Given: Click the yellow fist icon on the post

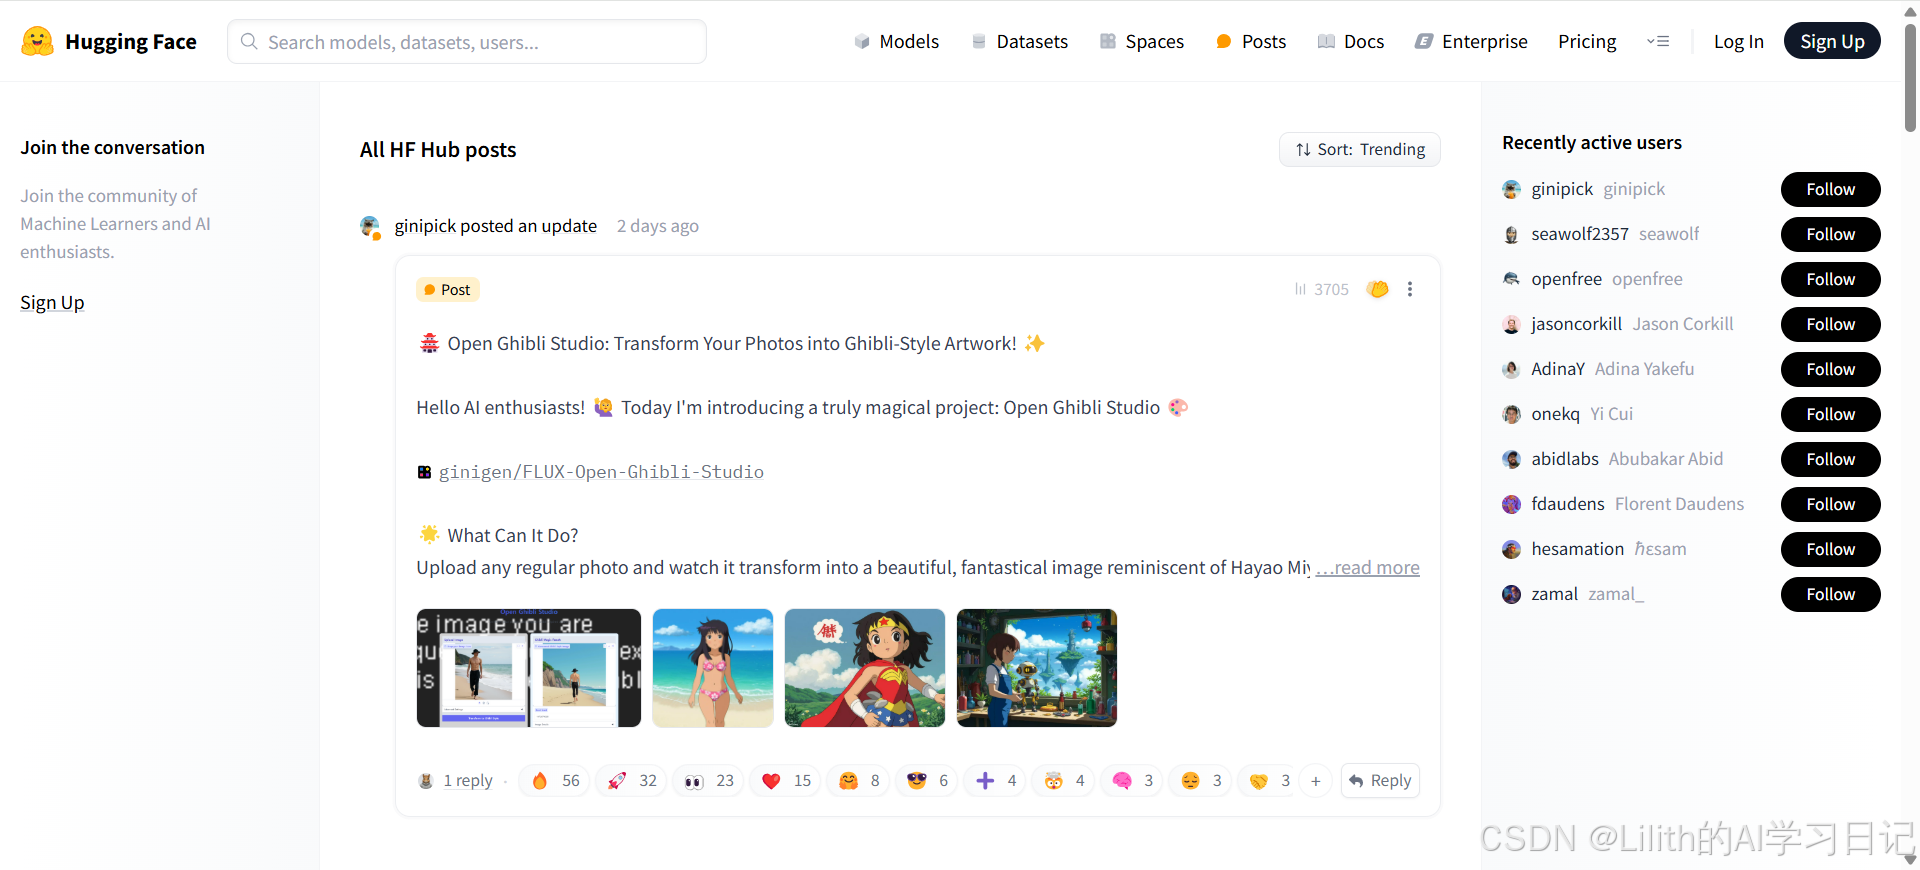Looking at the screenshot, I should [1378, 289].
